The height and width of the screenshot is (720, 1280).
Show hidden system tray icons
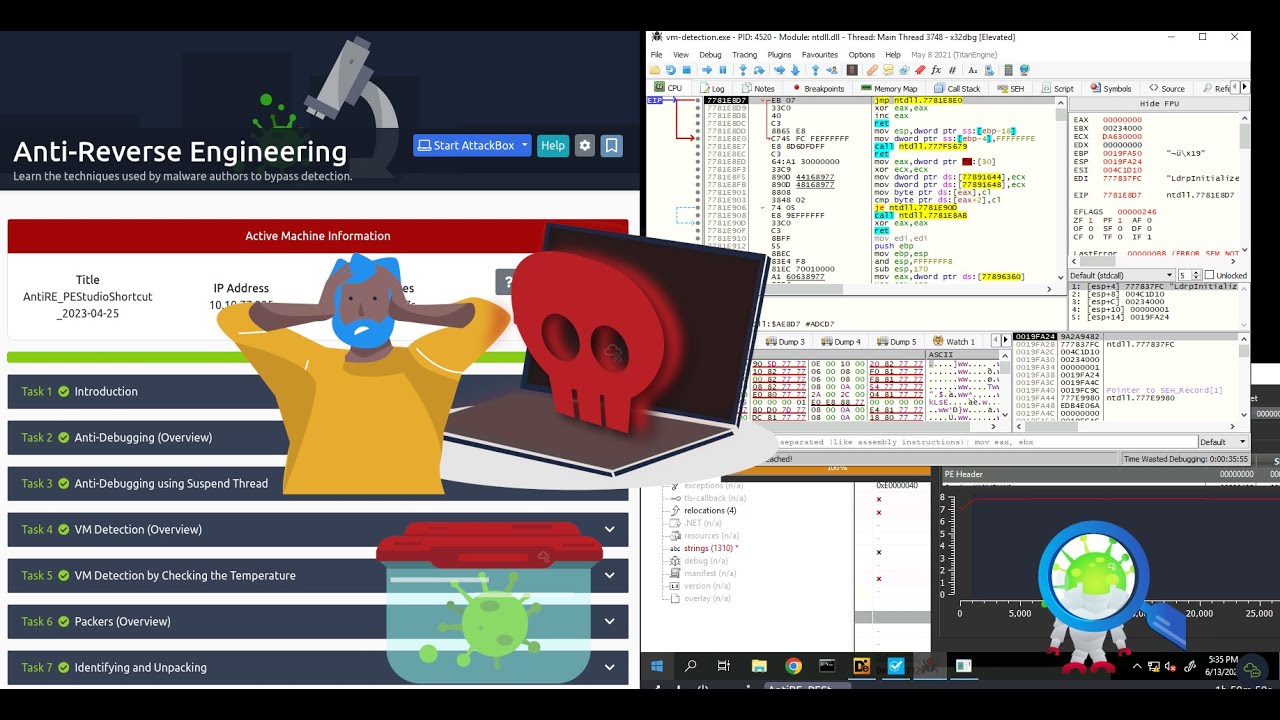(1136, 666)
